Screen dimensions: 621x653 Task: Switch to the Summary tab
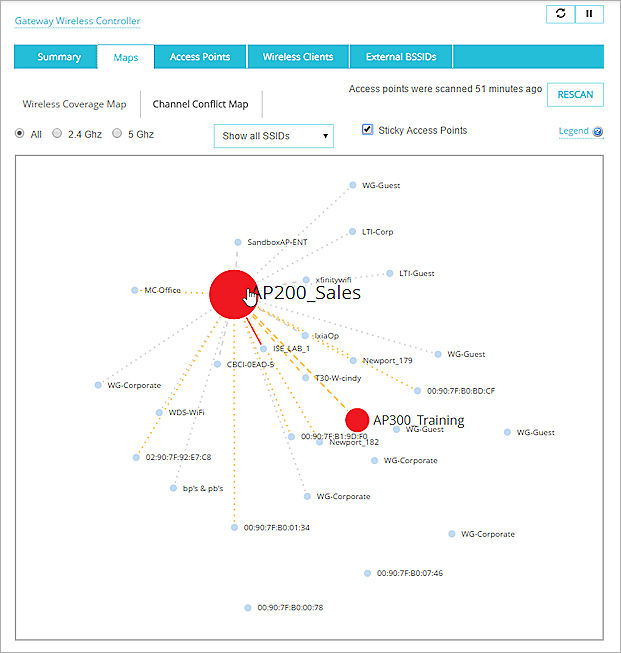click(59, 57)
